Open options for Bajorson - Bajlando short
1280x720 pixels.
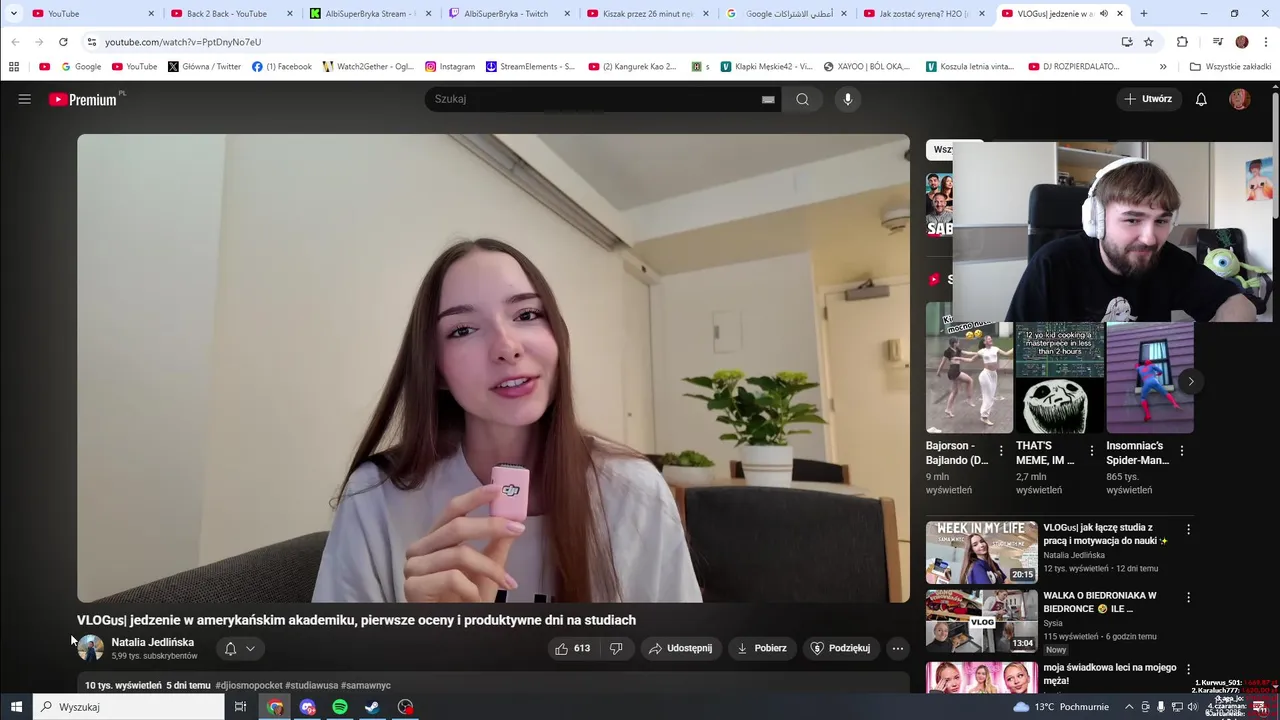coord(1001,451)
